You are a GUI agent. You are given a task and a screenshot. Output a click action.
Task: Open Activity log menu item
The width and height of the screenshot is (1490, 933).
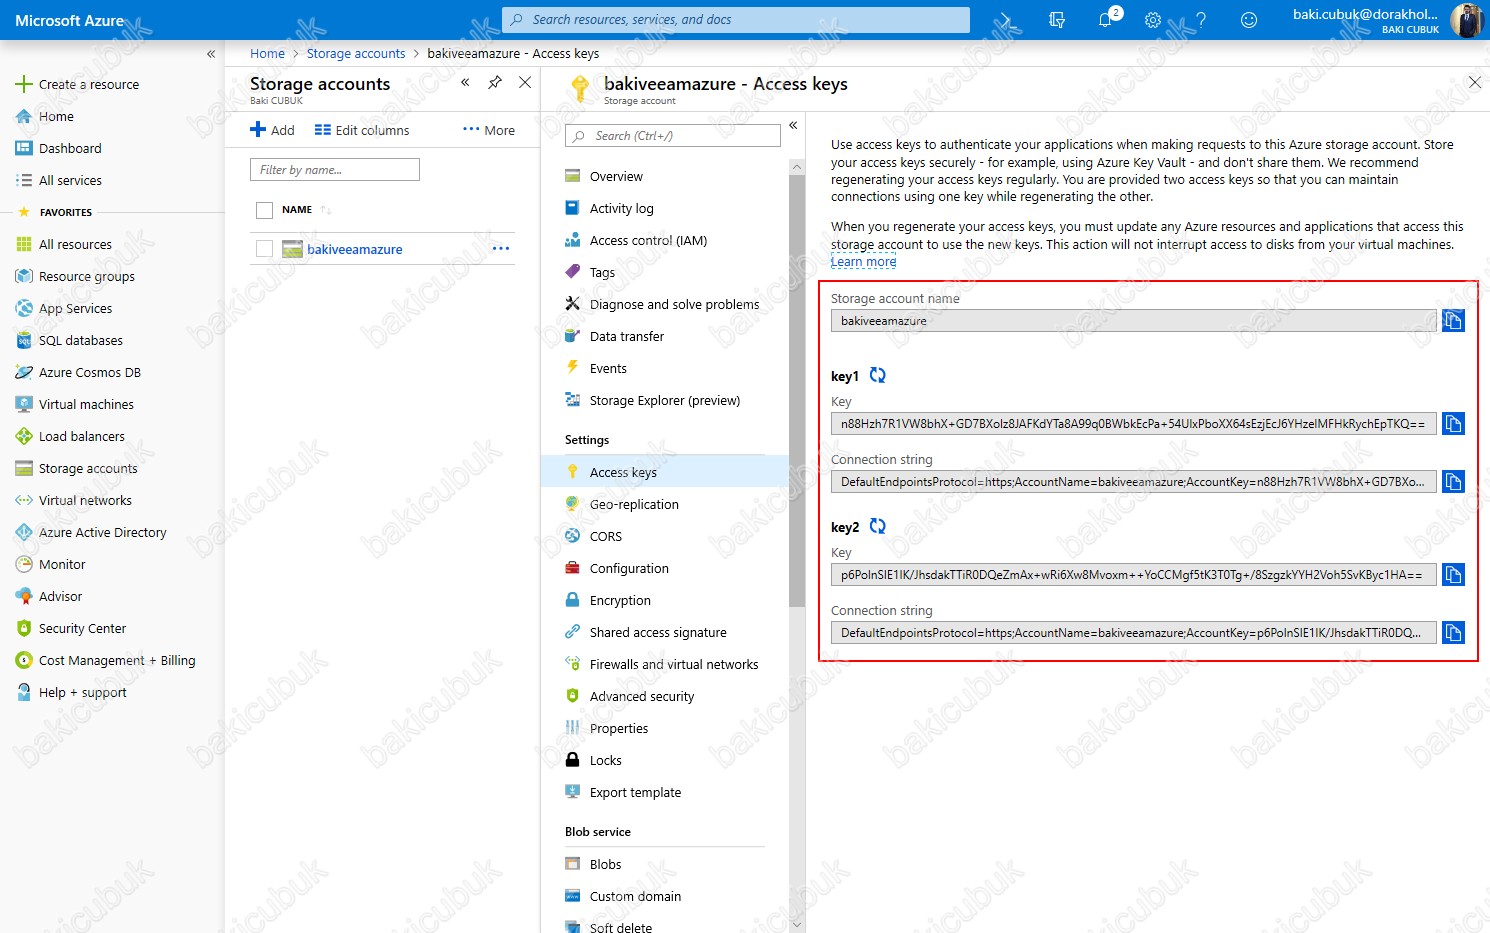coord(621,208)
